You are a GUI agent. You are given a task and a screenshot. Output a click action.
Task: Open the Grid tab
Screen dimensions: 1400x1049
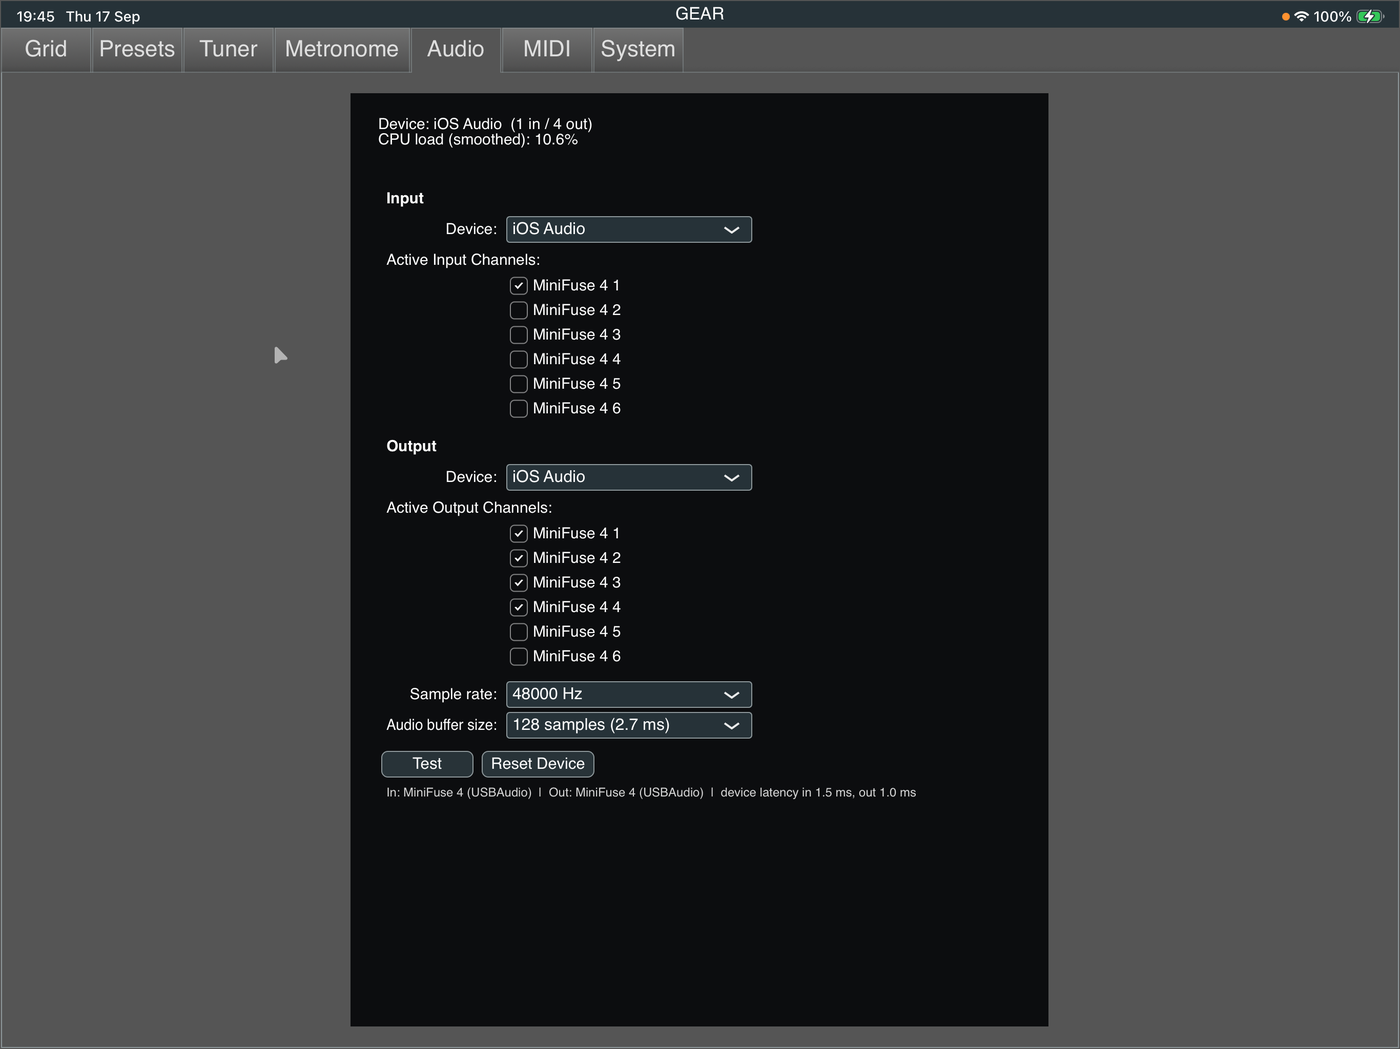(46, 50)
